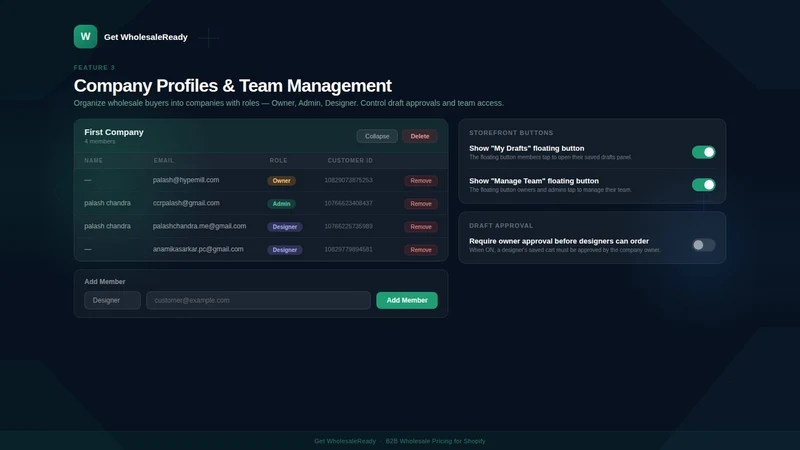This screenshot has width=800, height=450.
Task: Click customer ID 10829779894581
Action: [x=348, y=249]
